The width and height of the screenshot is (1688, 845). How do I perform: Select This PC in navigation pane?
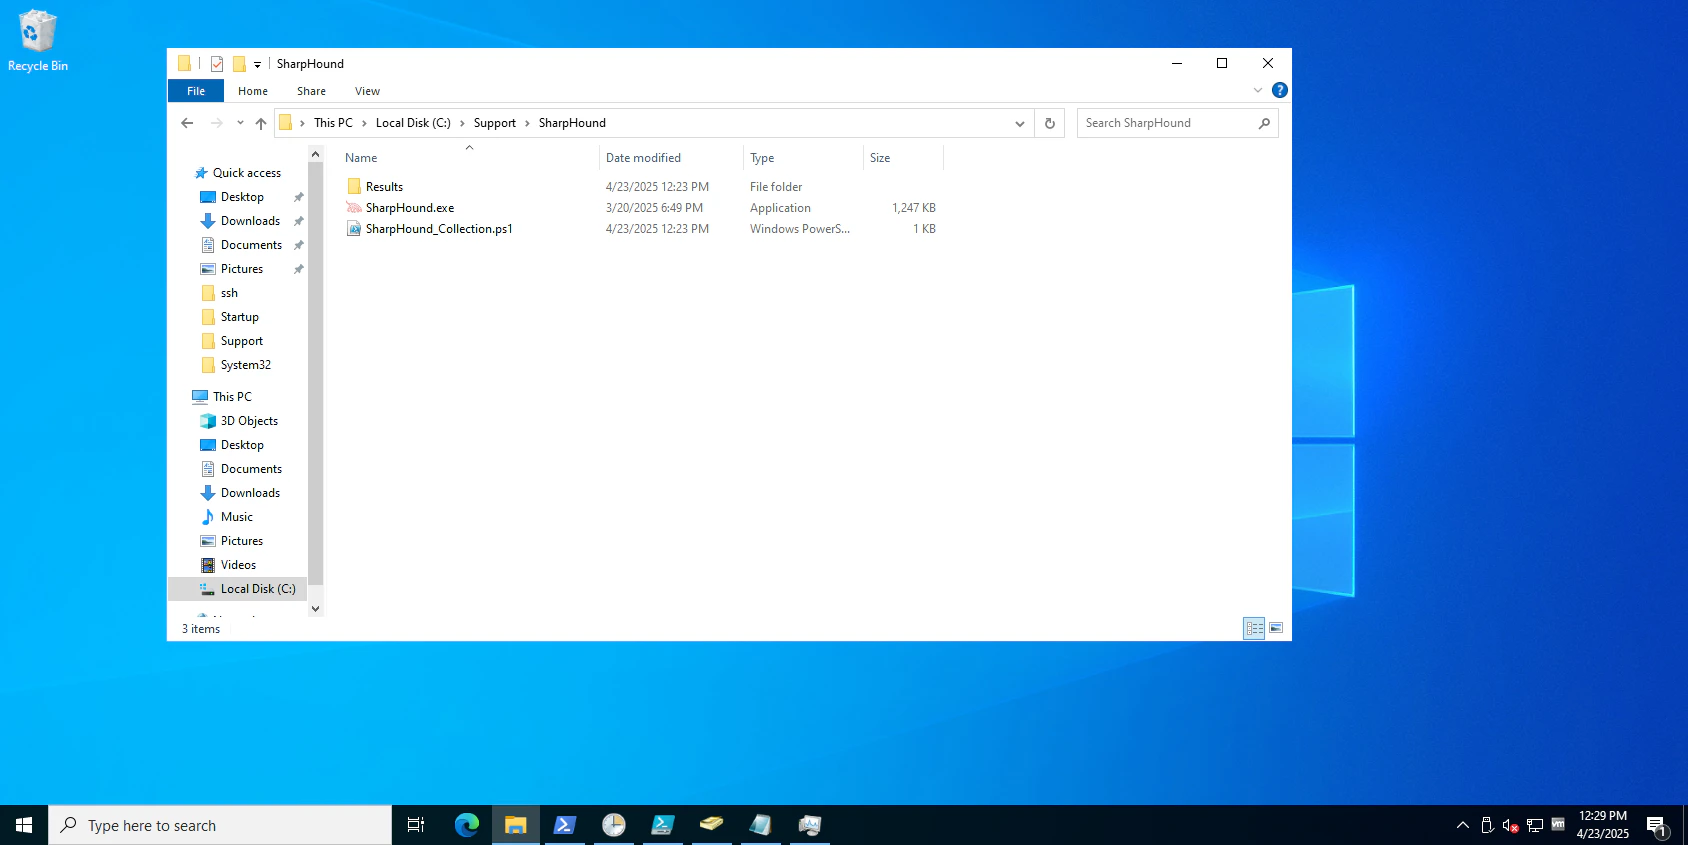pyautogui.click(x=232, y=397)
